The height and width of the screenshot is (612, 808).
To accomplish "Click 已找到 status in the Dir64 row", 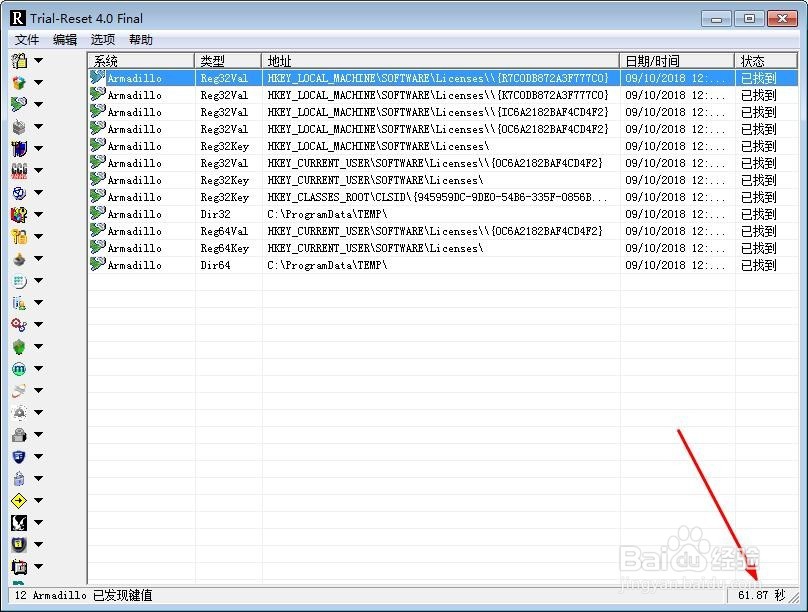I will (x=759, y=265).
